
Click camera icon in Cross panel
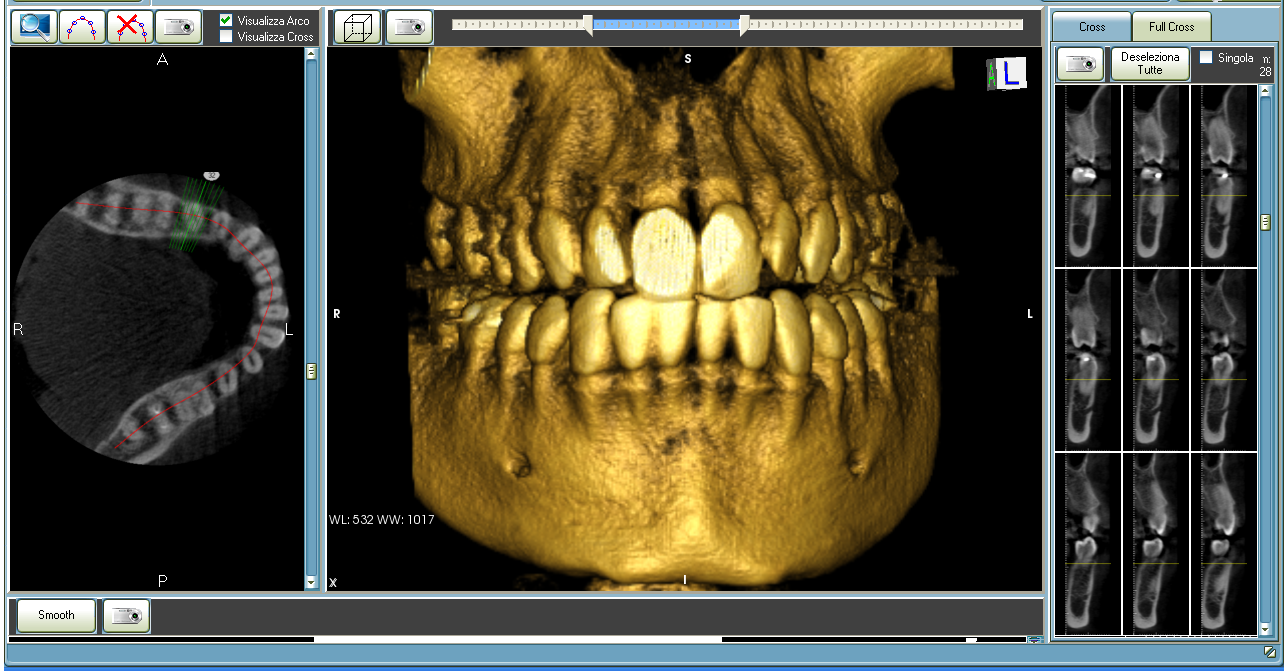(x=1080, y=63)
